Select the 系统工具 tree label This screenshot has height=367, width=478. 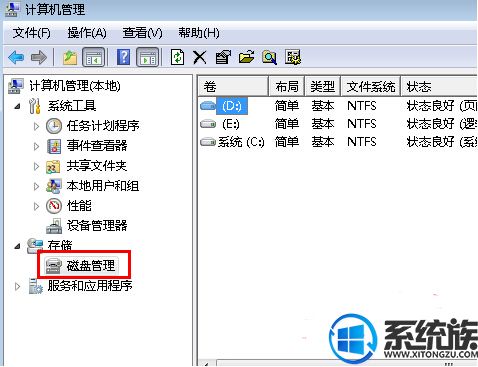click(x=72, y=106)
